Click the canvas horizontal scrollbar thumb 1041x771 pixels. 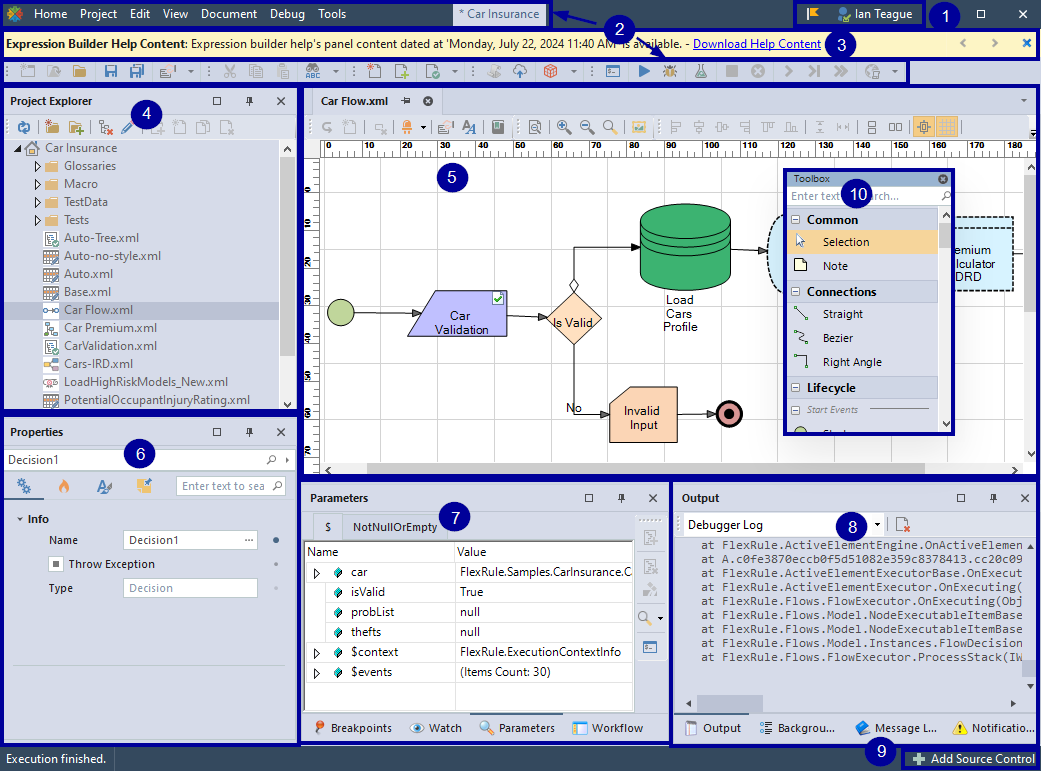(x=645, y=469)
